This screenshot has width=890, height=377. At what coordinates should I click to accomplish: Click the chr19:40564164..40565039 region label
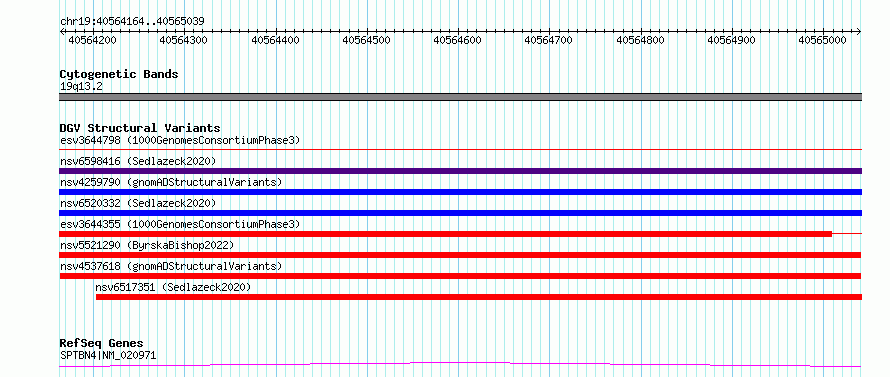tap(132, 21)
